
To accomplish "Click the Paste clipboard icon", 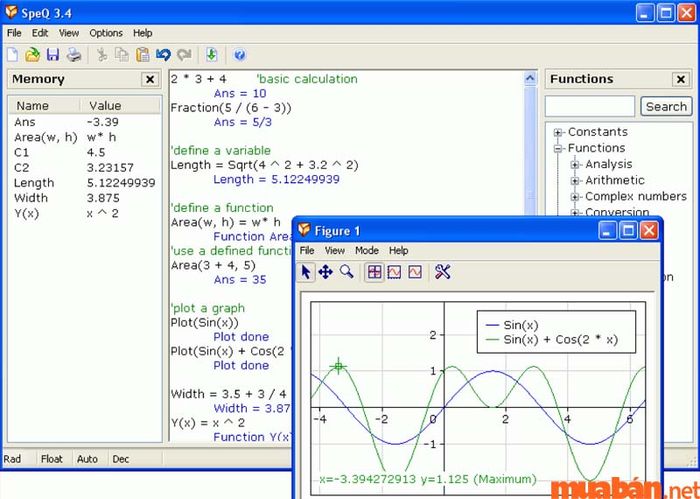I will coord(142,55).
